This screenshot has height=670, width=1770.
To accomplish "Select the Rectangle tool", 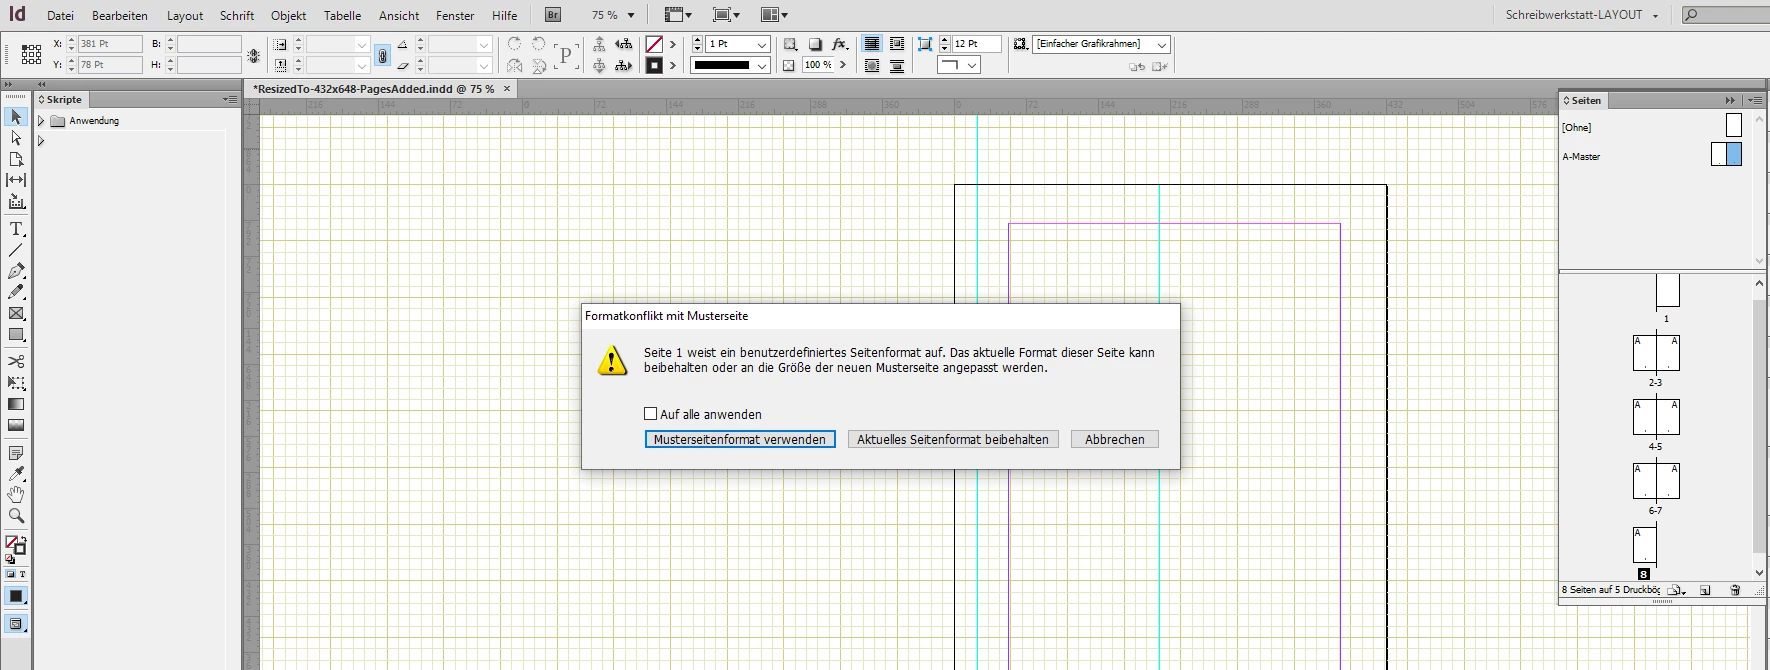I will point(16,335).
